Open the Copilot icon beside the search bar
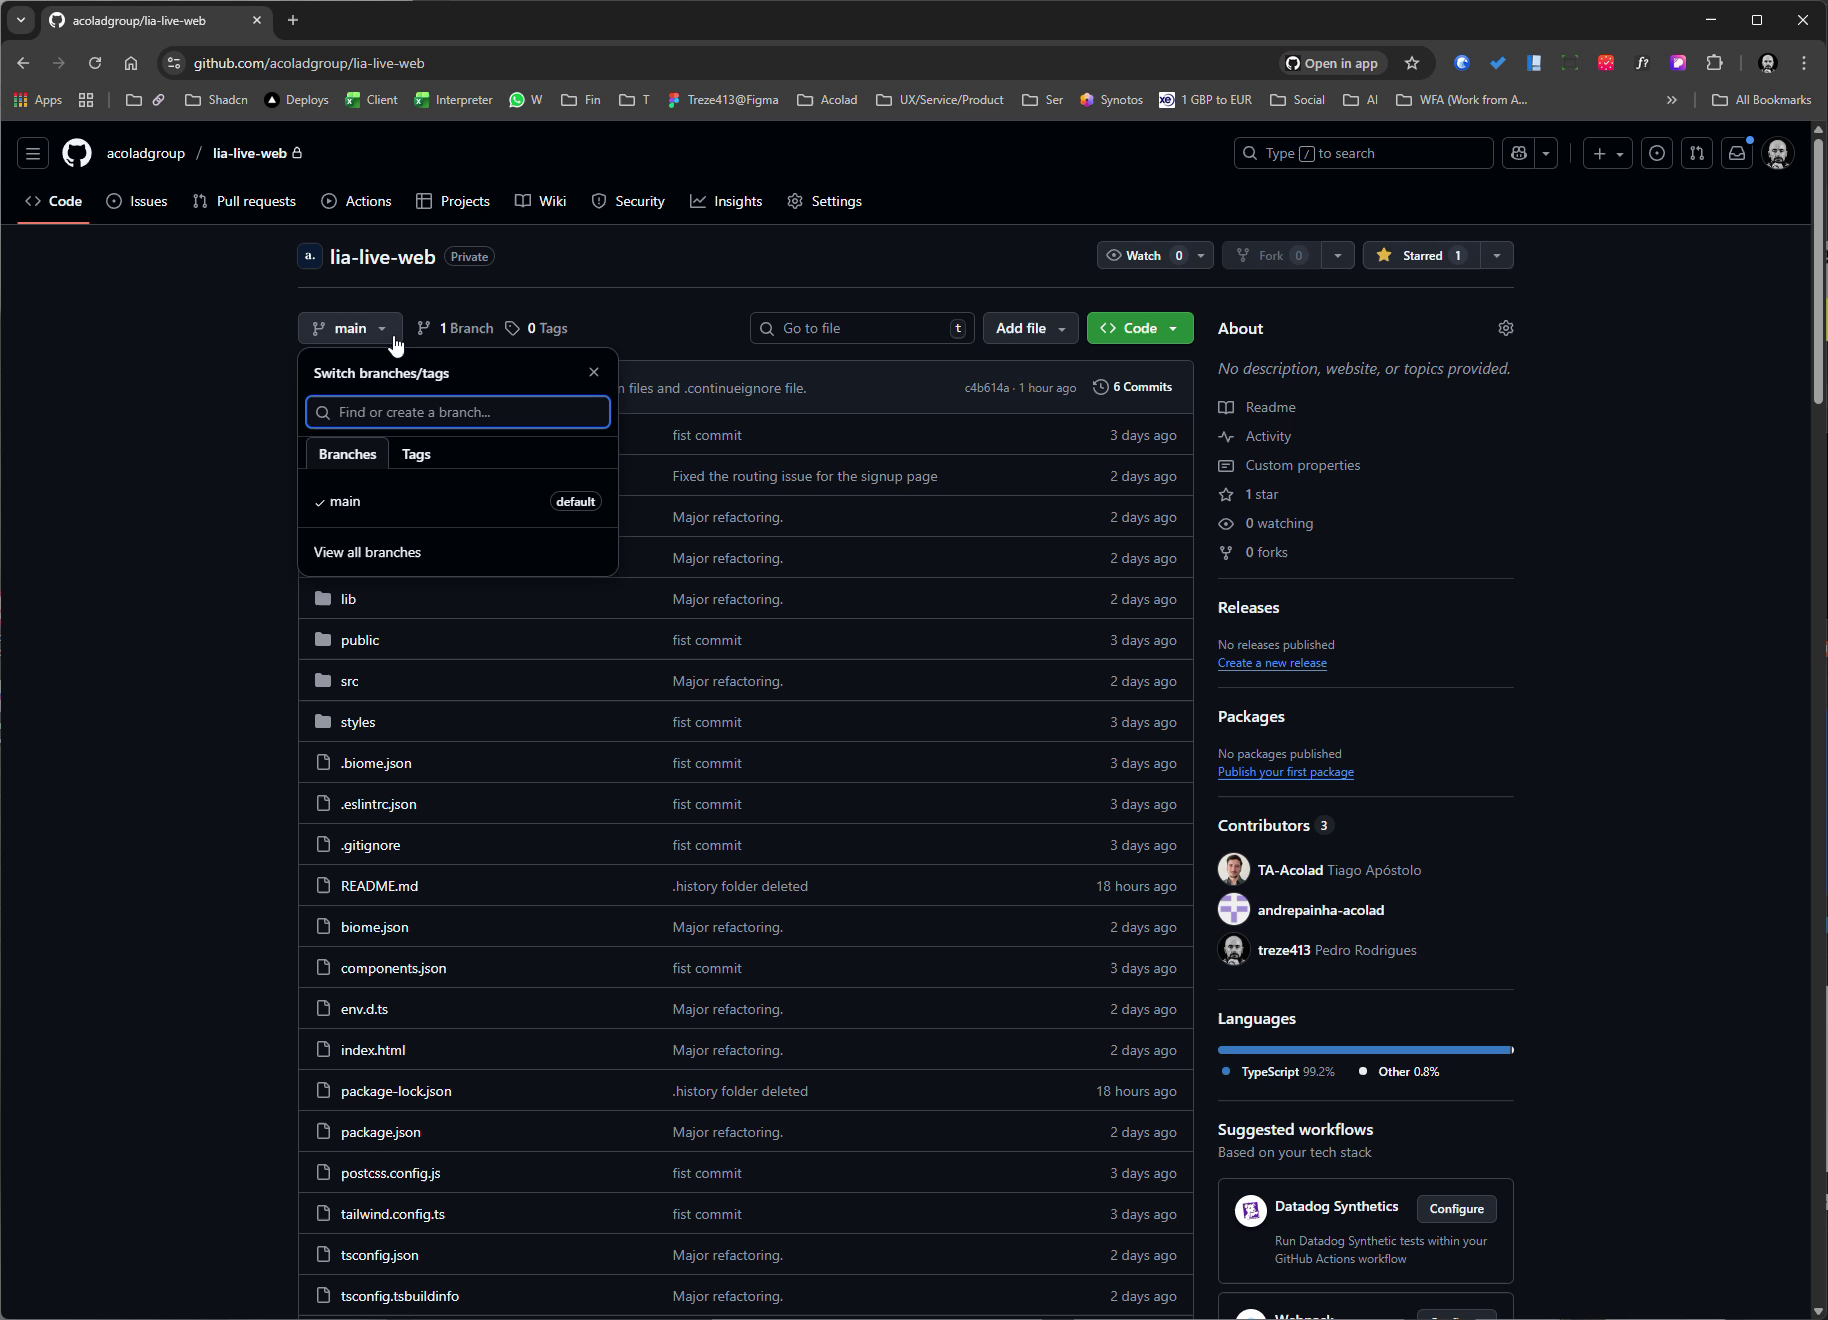This screenshot has height=1320, width=1828. point(1518,152)
